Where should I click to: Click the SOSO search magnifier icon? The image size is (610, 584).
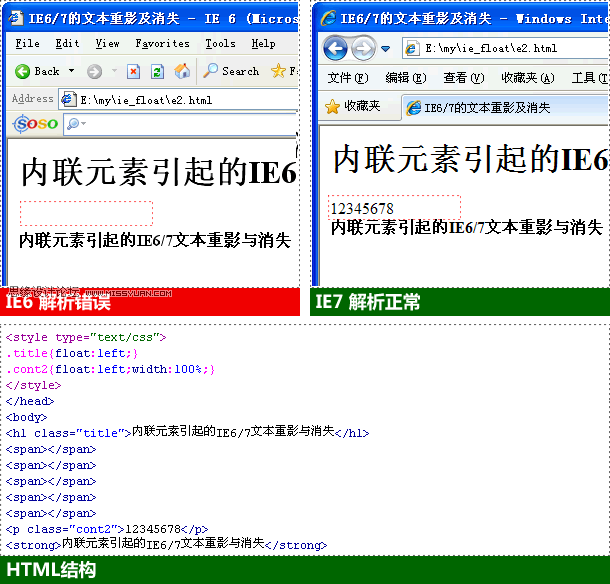coord(73,124)
